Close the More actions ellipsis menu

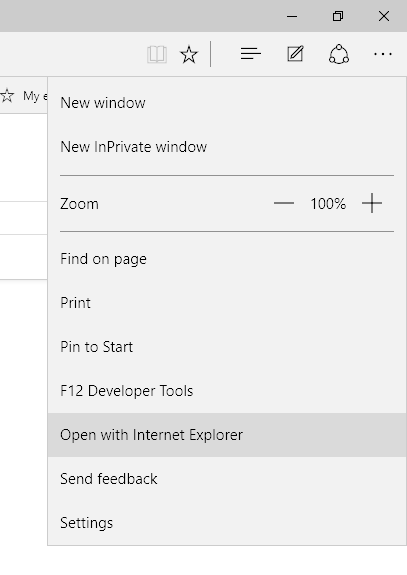pyautogui.click(x=383, y=54)
